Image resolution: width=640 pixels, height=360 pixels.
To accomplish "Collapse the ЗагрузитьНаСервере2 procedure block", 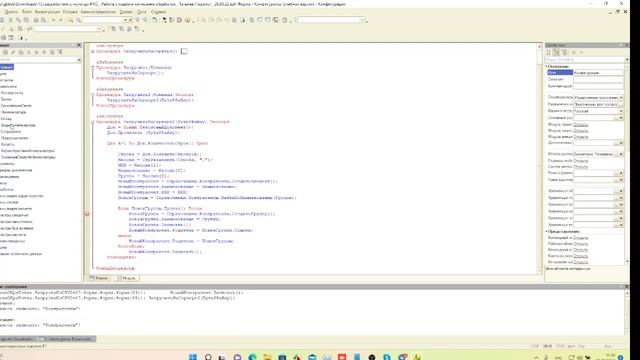I will click(x=93, y=122).
